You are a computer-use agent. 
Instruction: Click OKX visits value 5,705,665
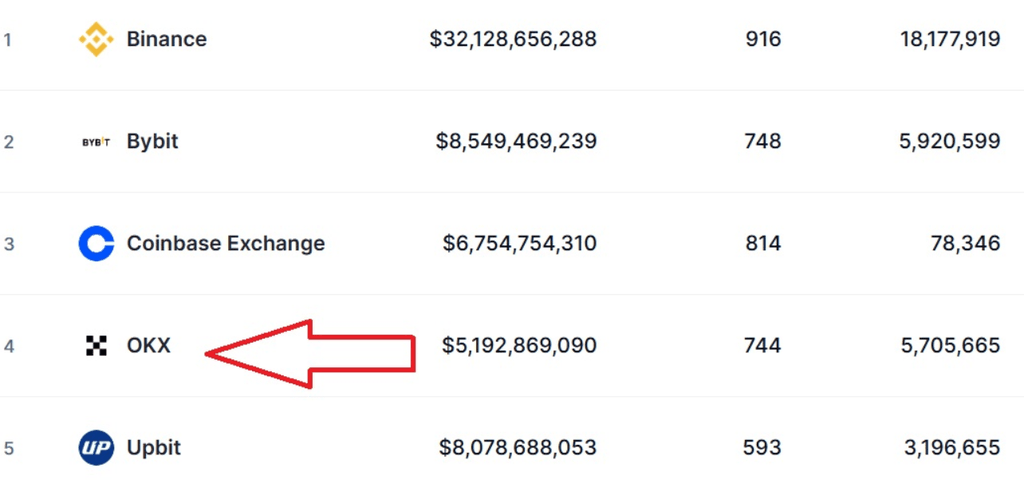949,346
